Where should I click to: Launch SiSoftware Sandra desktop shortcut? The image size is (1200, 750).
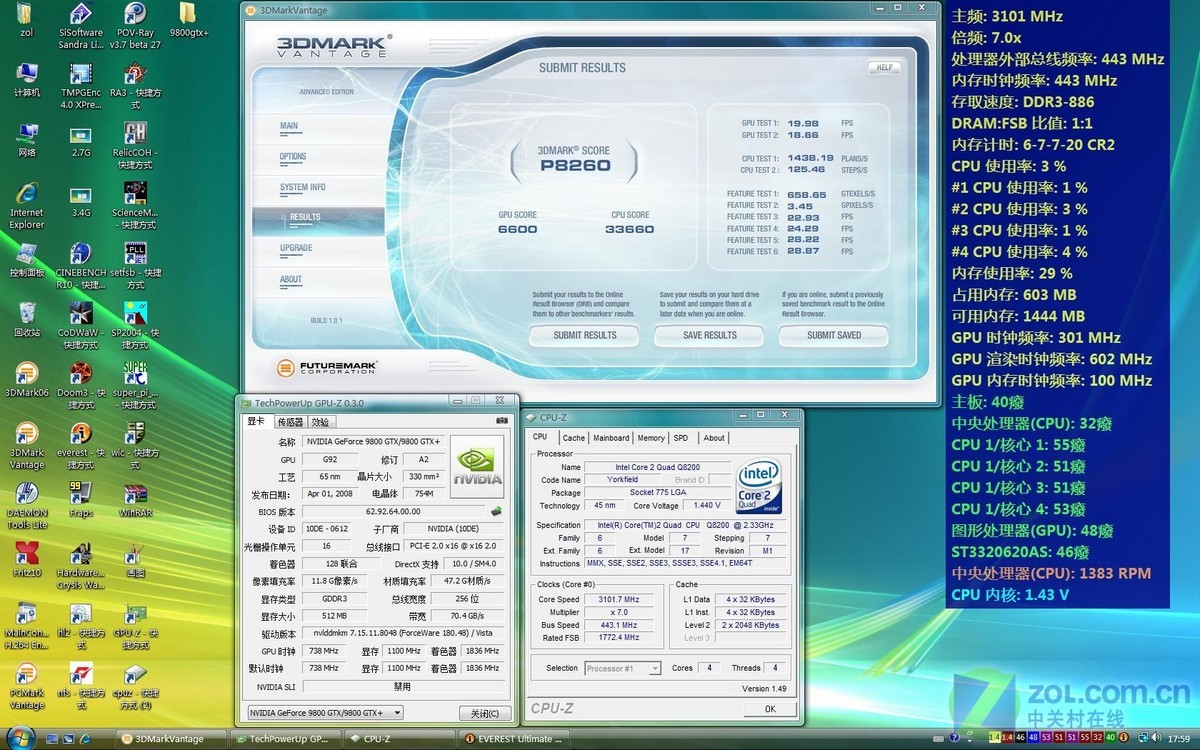81,25
